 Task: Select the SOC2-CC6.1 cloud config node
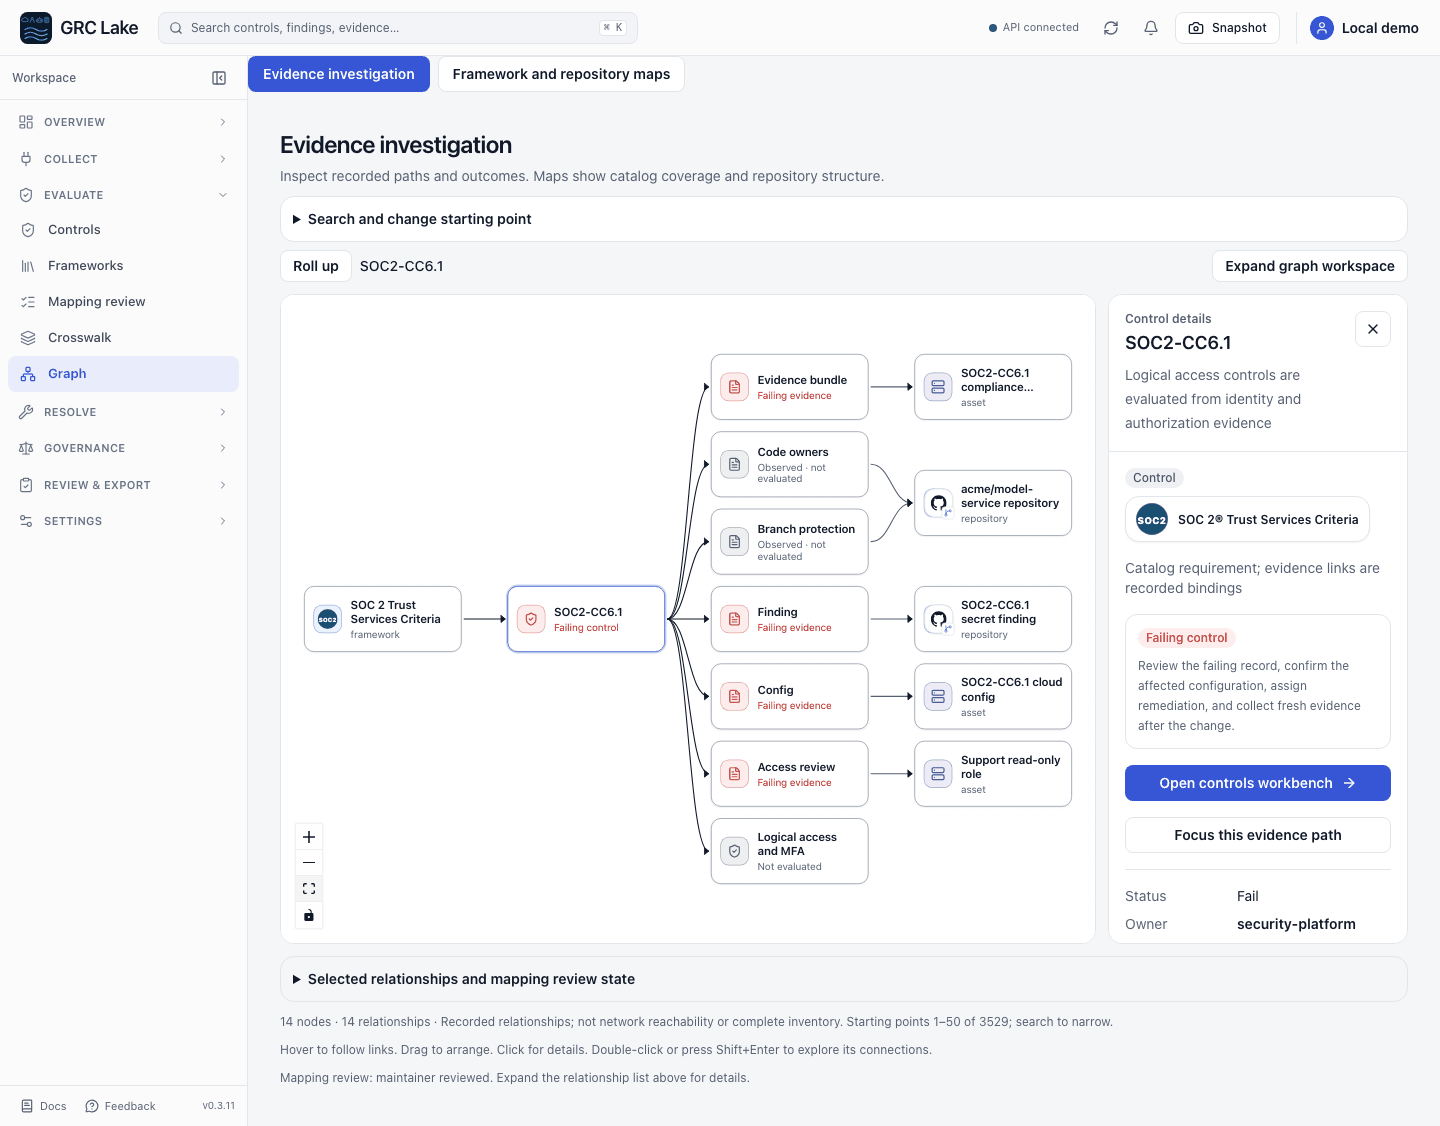pos(993,697)
